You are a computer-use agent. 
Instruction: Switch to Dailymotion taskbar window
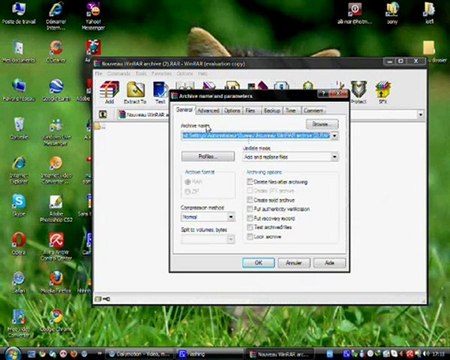[x=139, y=354]
